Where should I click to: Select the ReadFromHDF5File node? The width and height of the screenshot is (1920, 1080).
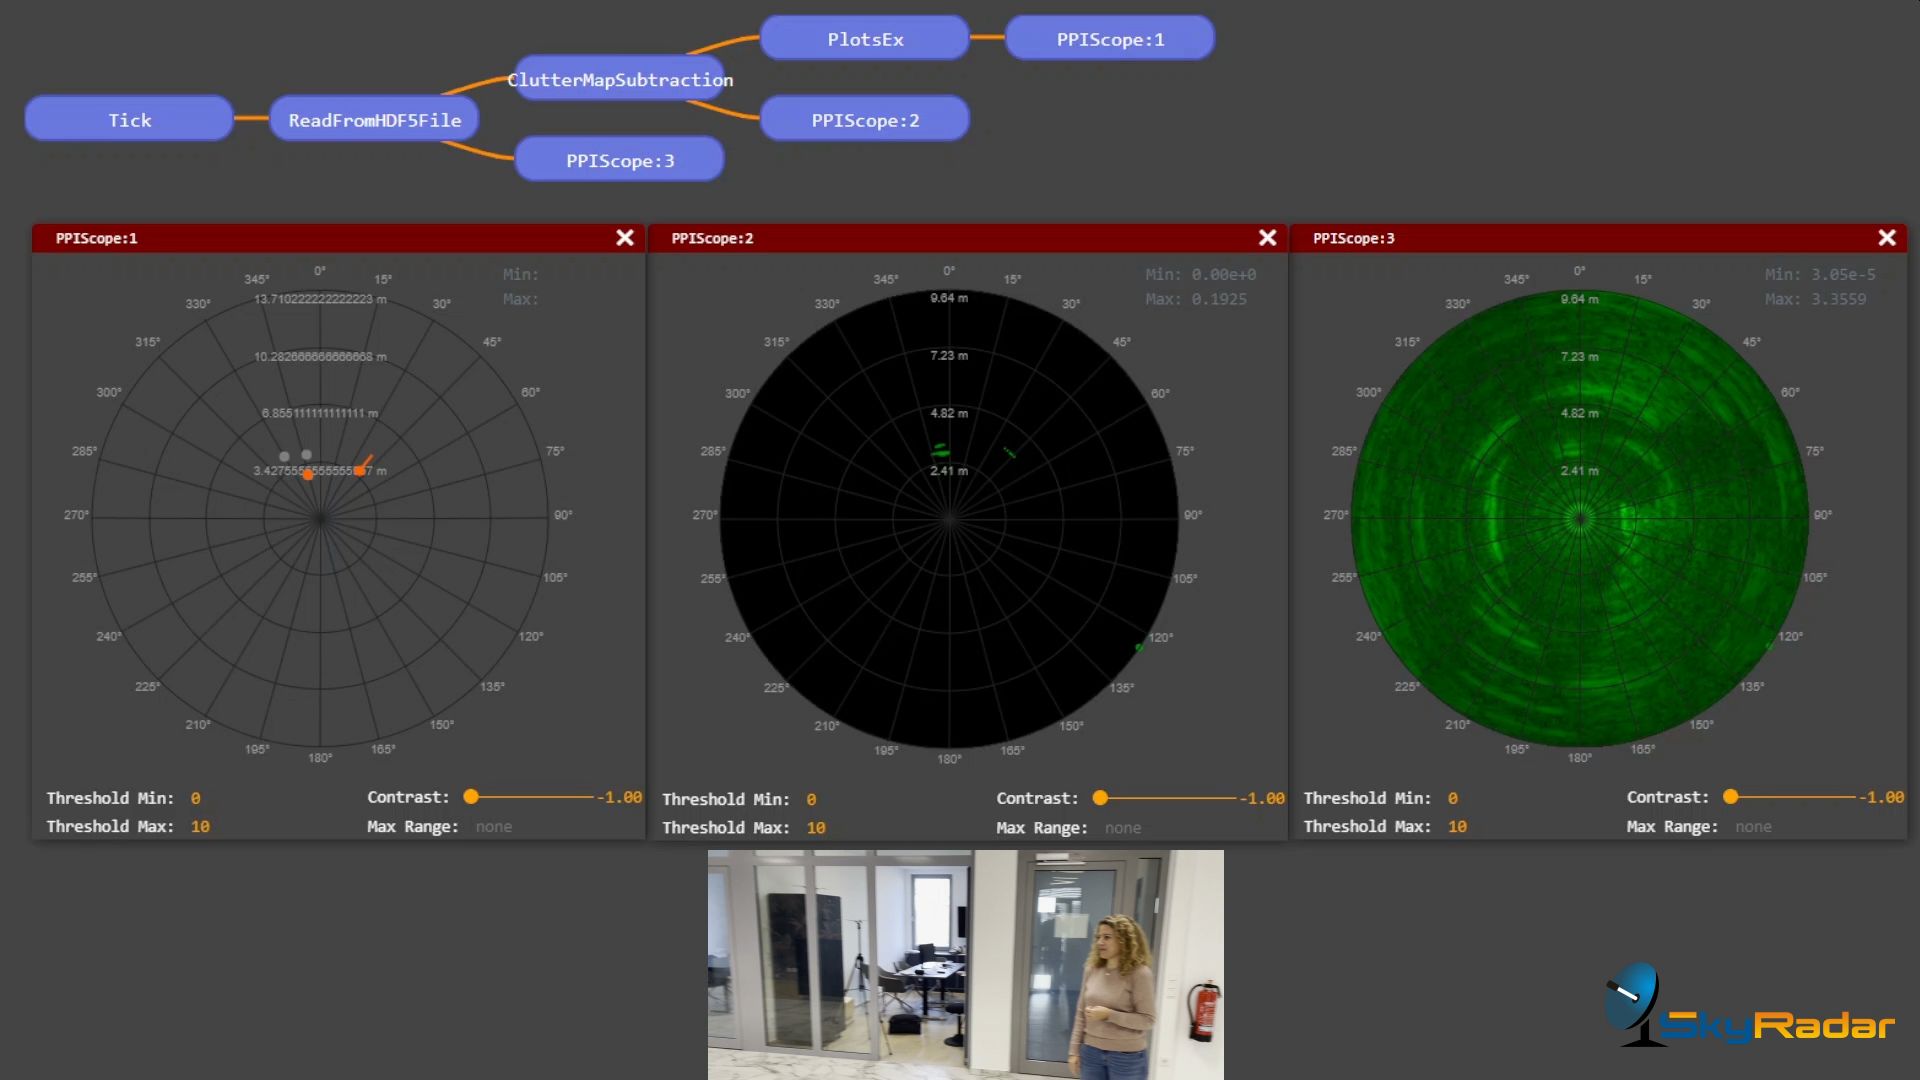tap(374, 119)
